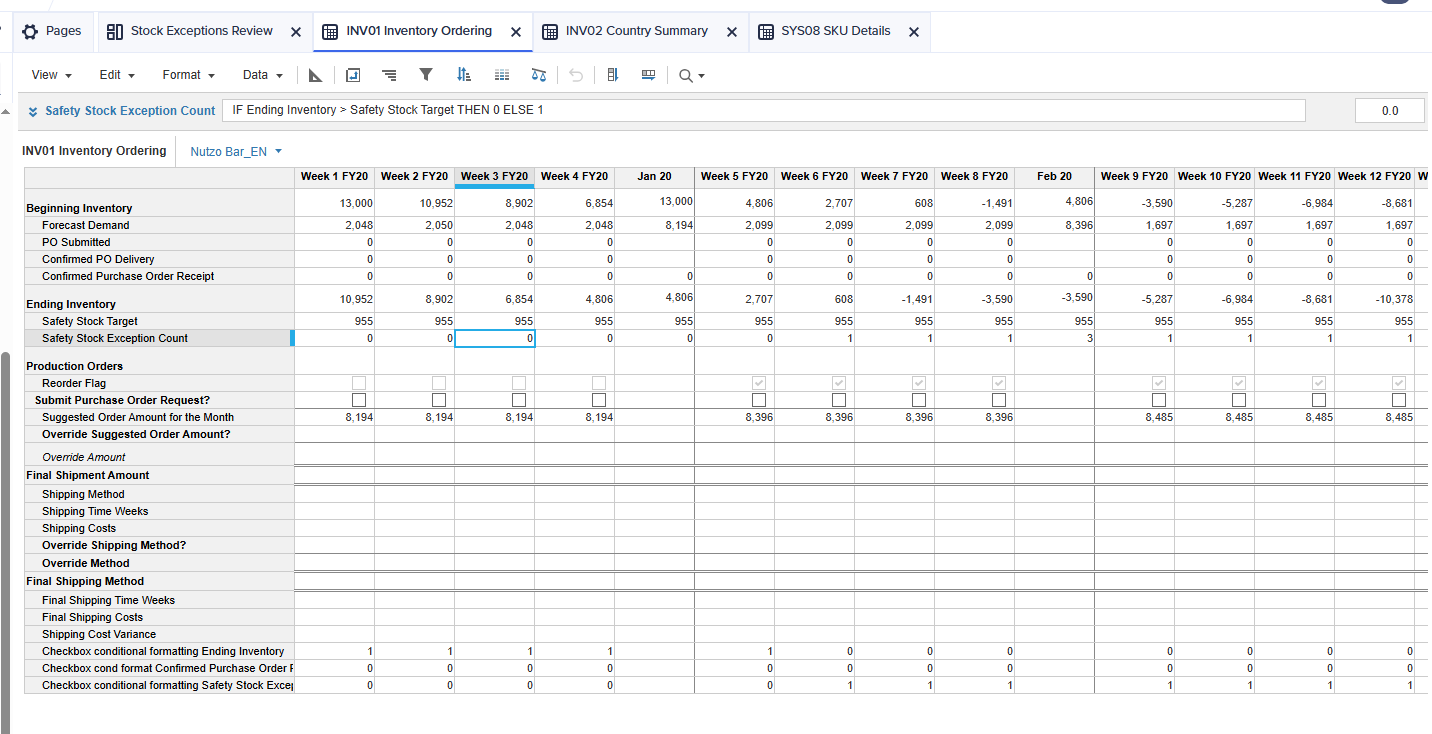The width and height of the screenshot is (1432, 734).
Task: Click the undo arrow icon
Action: [575, 75]
